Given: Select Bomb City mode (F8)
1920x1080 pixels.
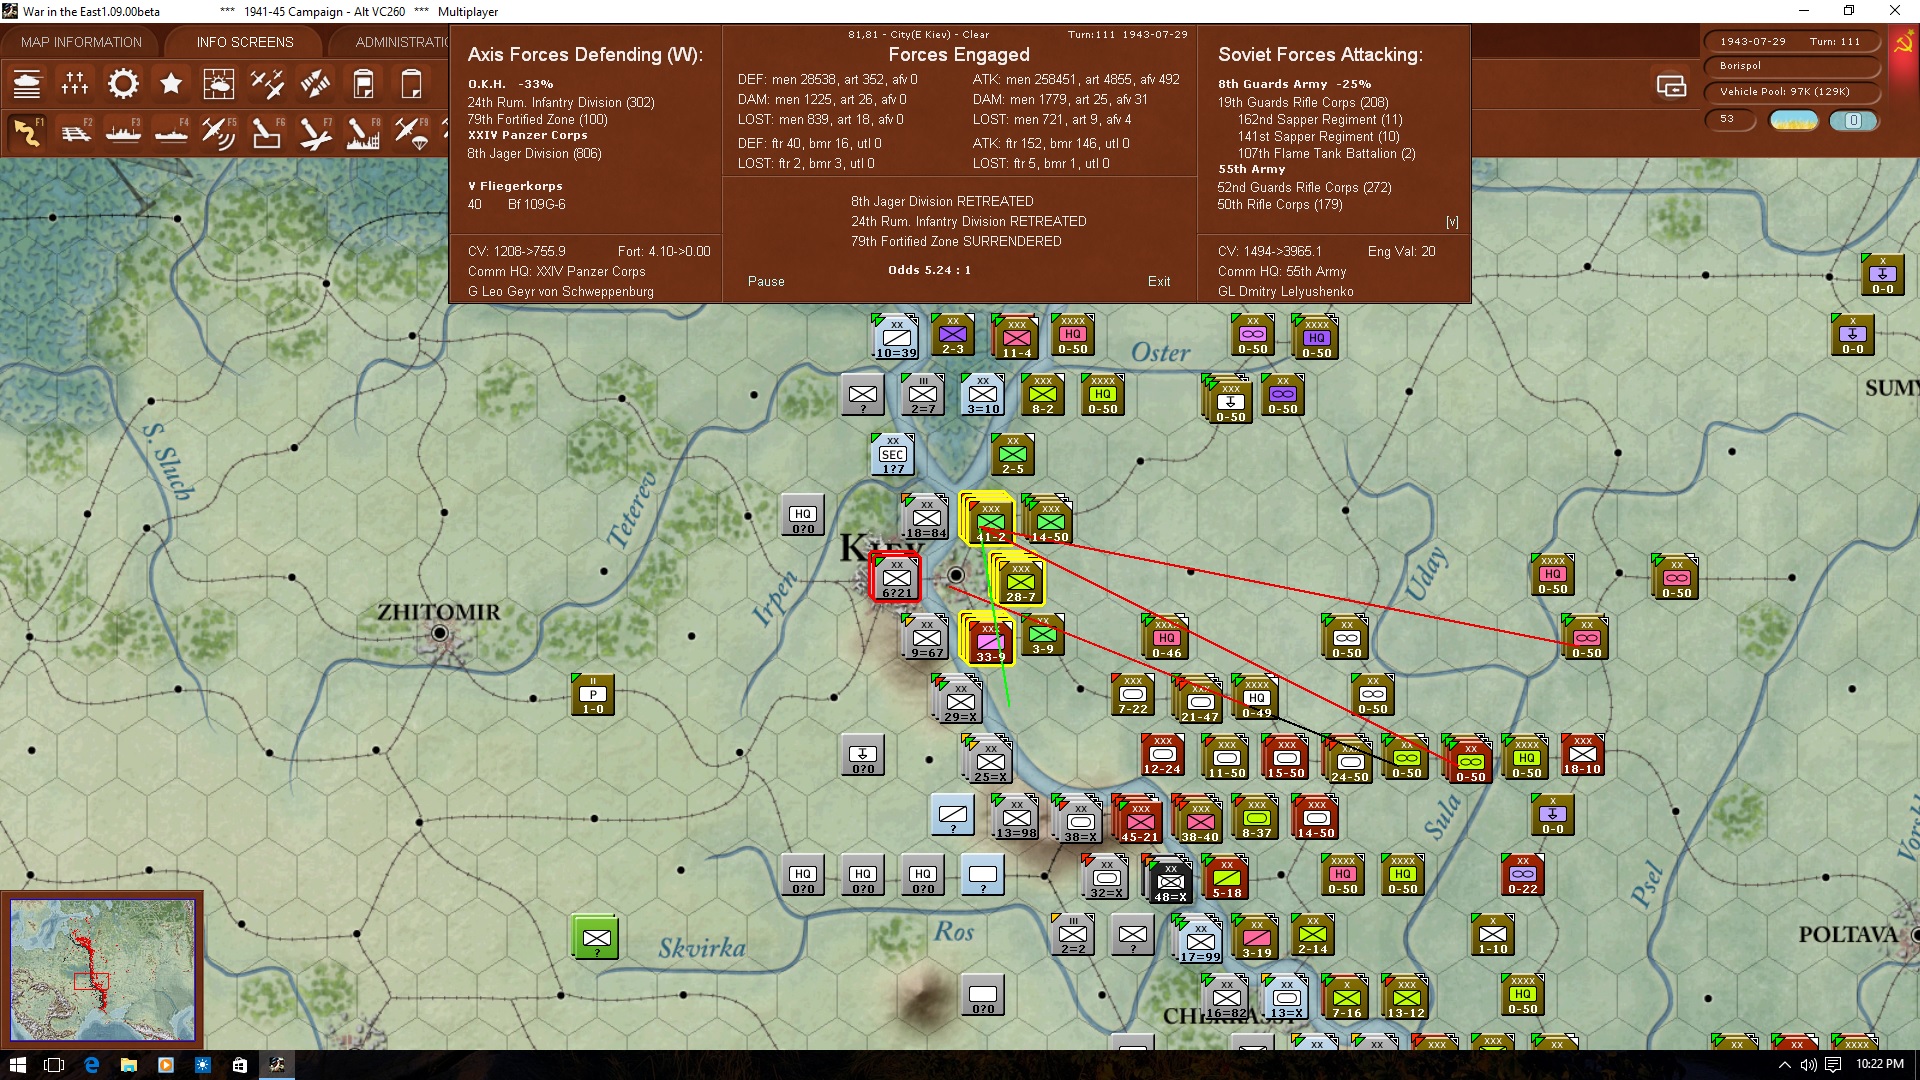Looking at the screenshot, I should (x=363, y=132).
